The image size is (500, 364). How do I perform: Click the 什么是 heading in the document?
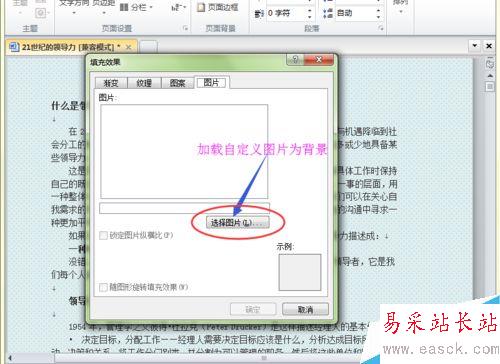click(x=68, y=106)
